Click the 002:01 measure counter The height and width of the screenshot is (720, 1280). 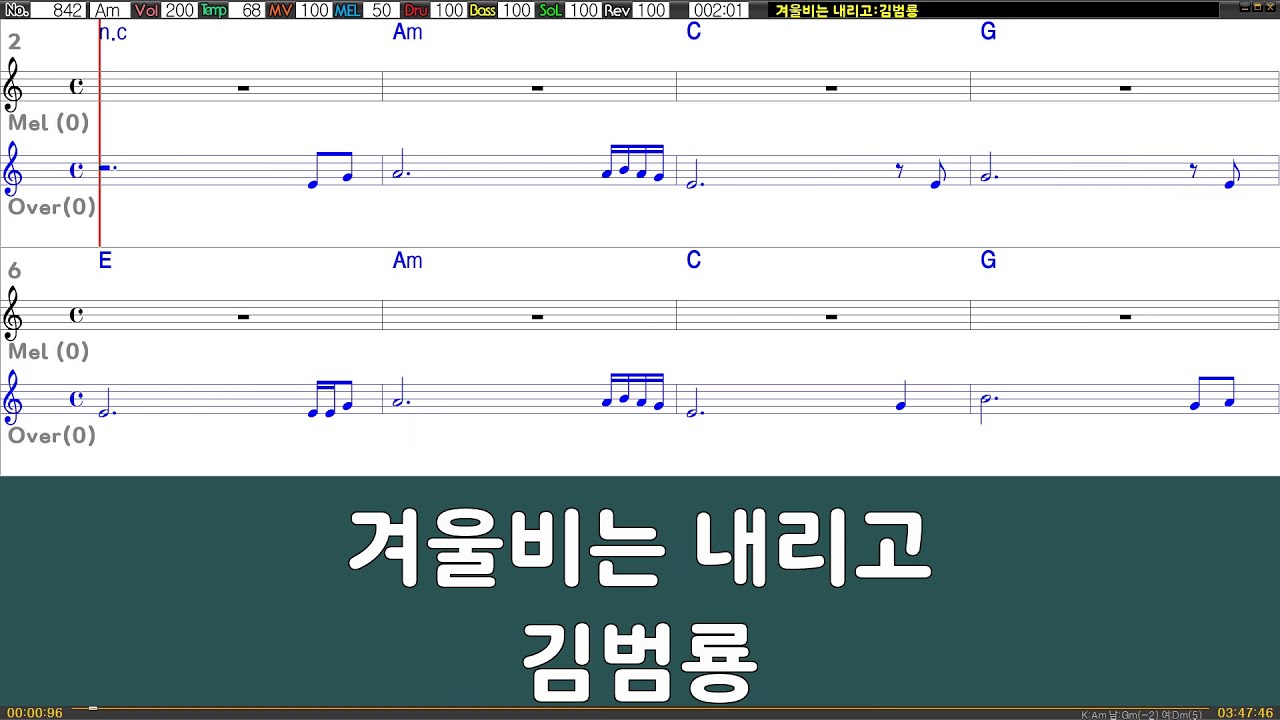point(718,10)
